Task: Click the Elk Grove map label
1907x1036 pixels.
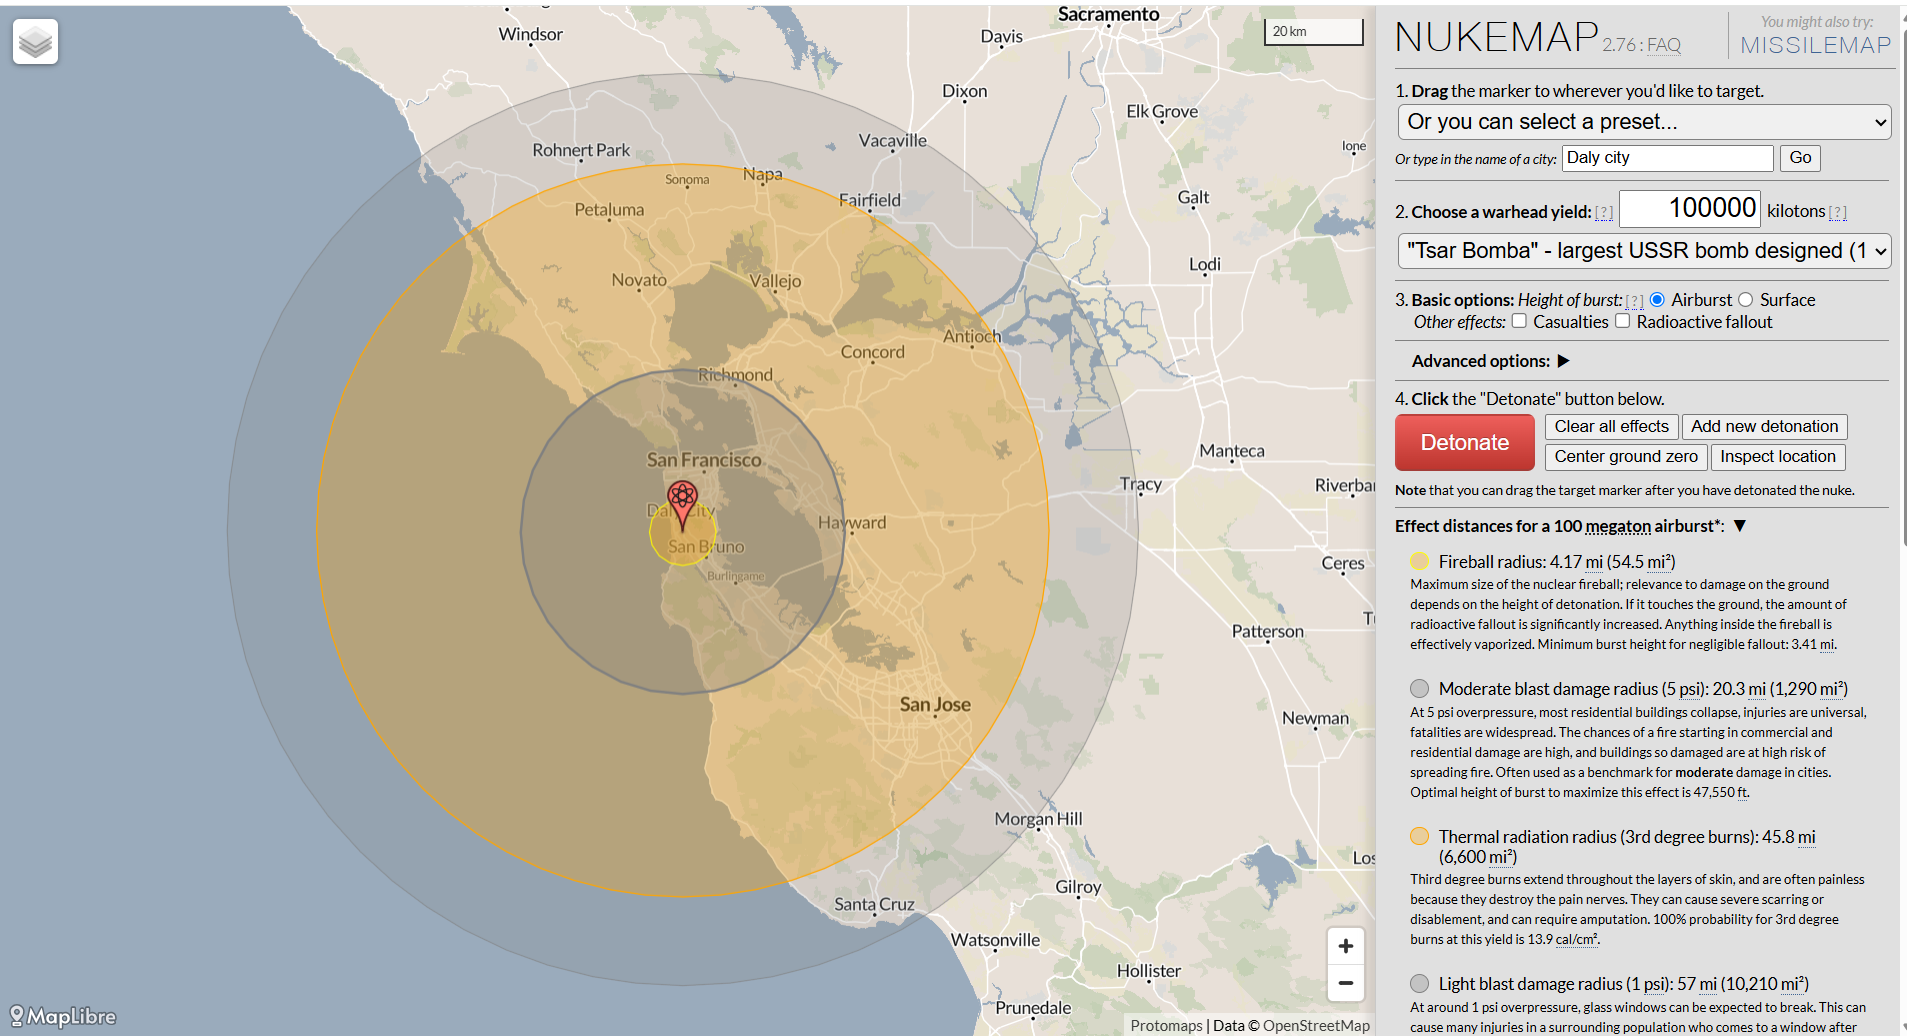Action: [x=1162, y=111]
